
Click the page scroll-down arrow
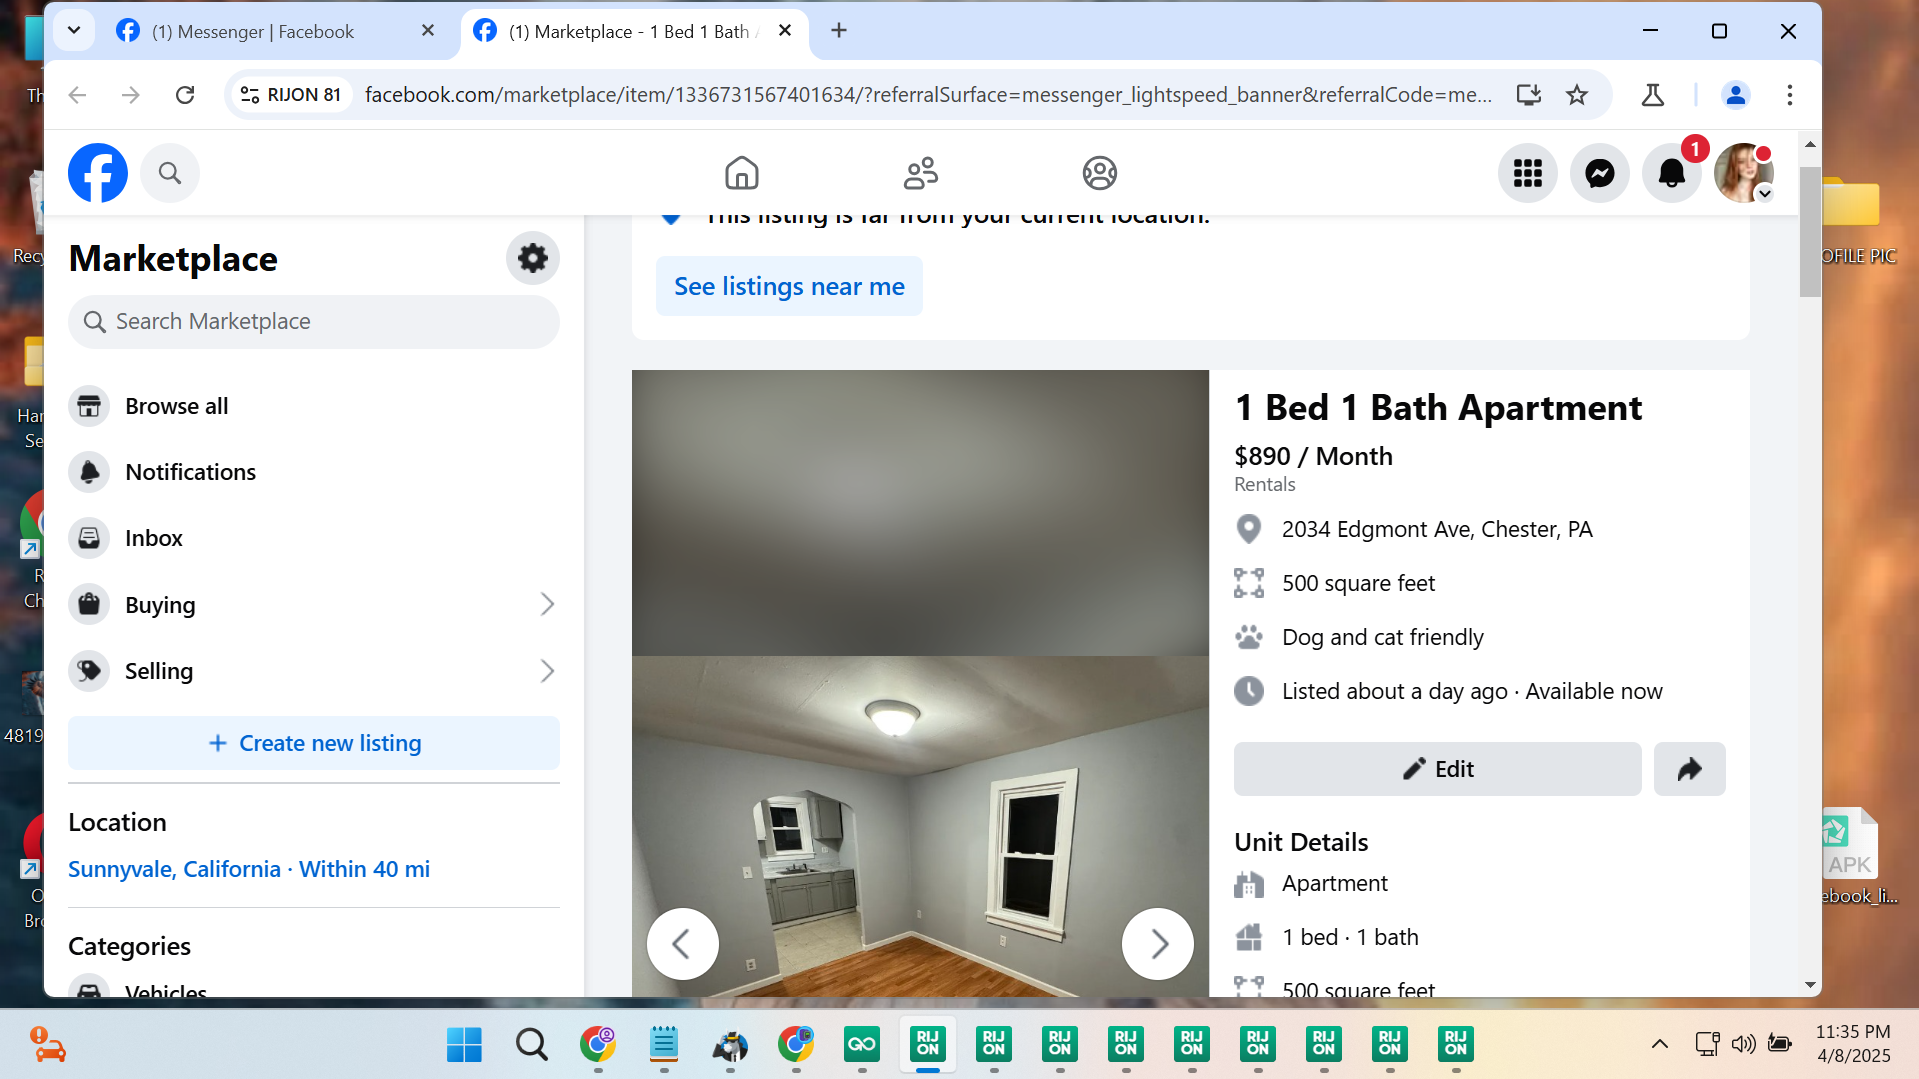point(1810,985)
